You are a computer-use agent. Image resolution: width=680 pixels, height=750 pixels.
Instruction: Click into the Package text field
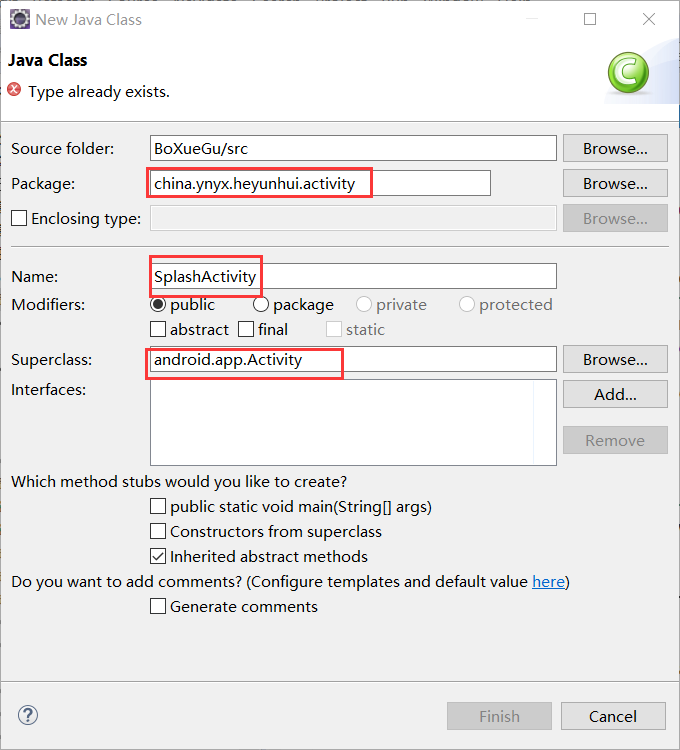[x=320, y=183]
